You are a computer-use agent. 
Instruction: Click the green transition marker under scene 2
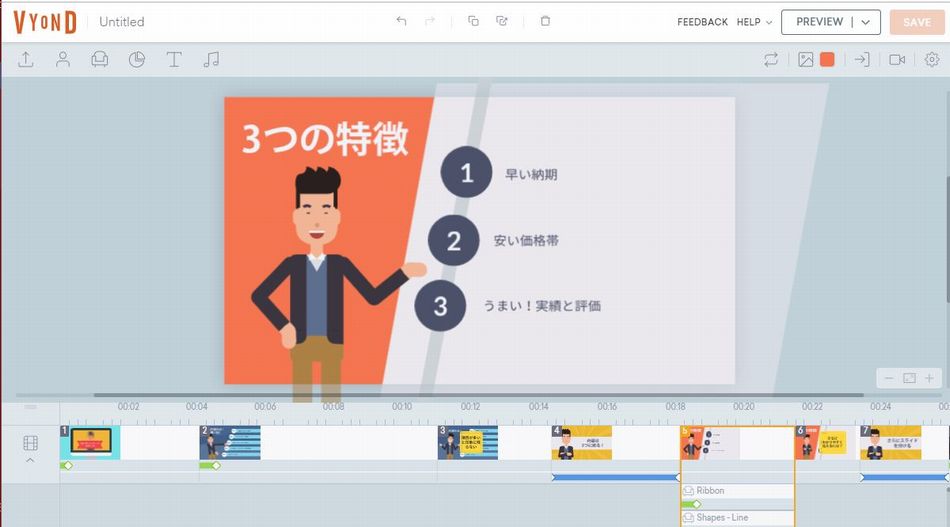pyautogui.click(x=210, y=465)
